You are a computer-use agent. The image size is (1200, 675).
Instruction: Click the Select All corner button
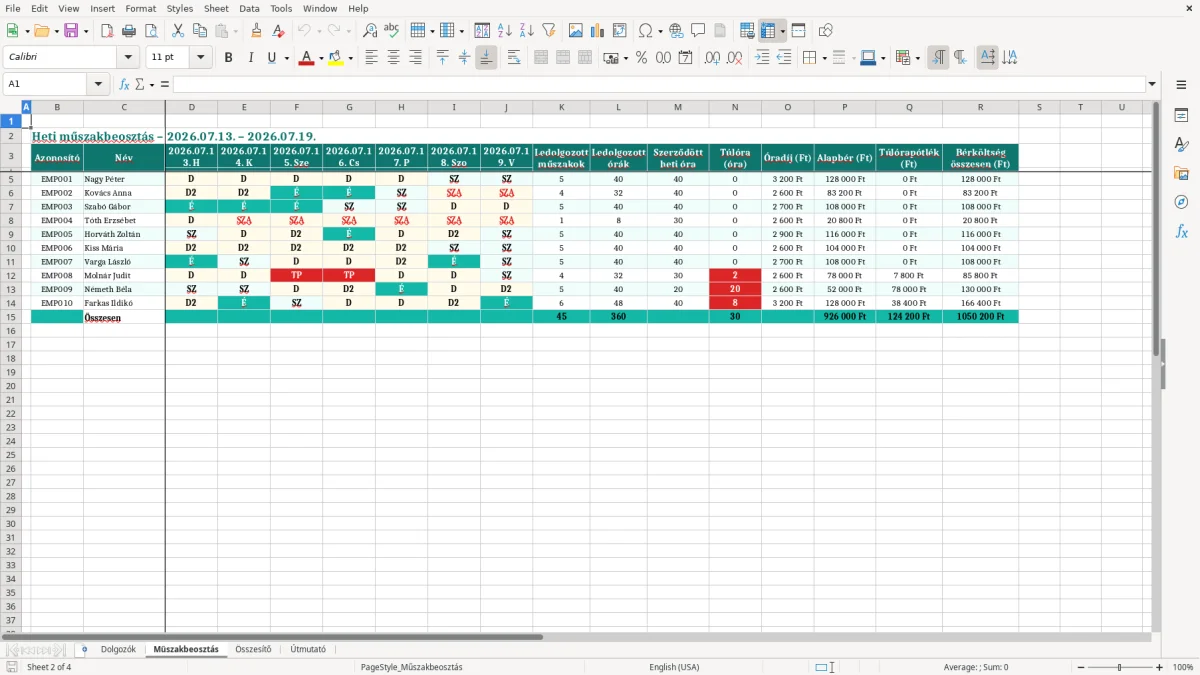point(11,107)
